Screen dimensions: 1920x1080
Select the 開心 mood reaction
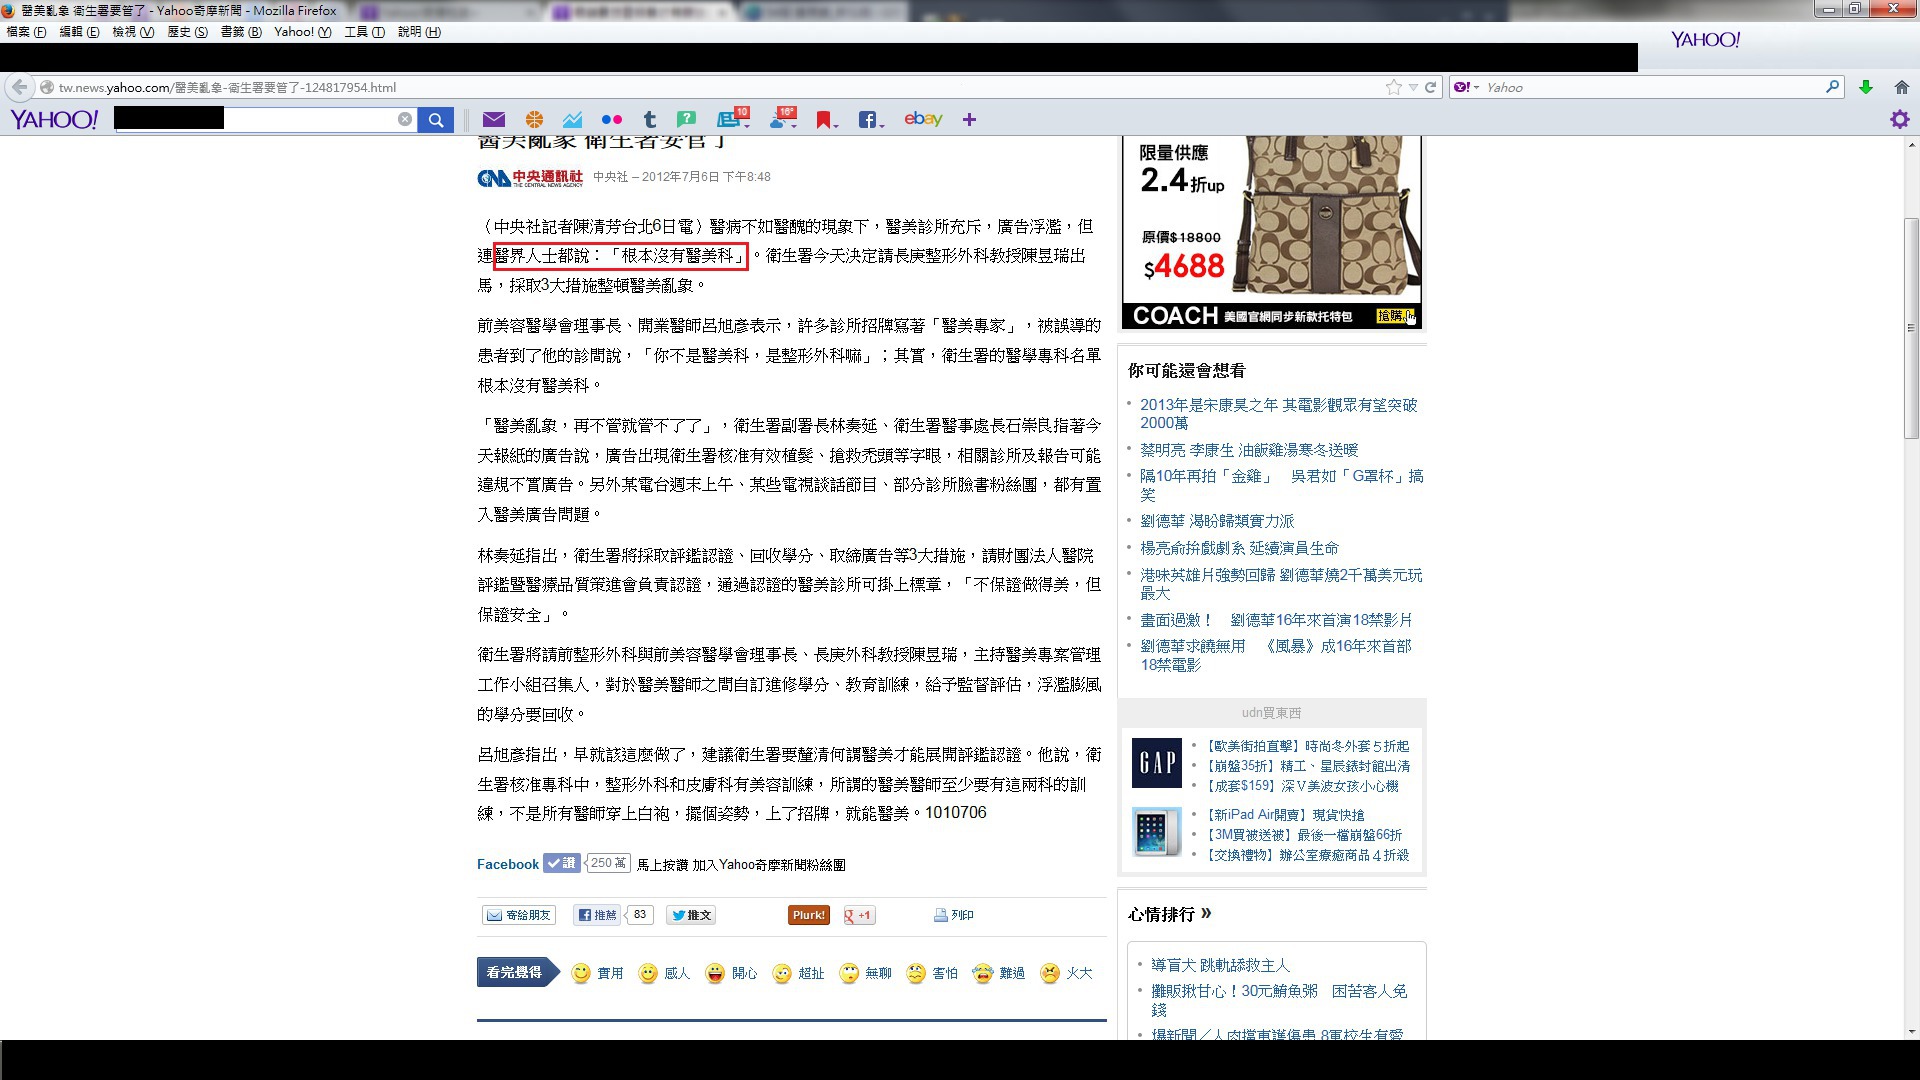[731, 973]
